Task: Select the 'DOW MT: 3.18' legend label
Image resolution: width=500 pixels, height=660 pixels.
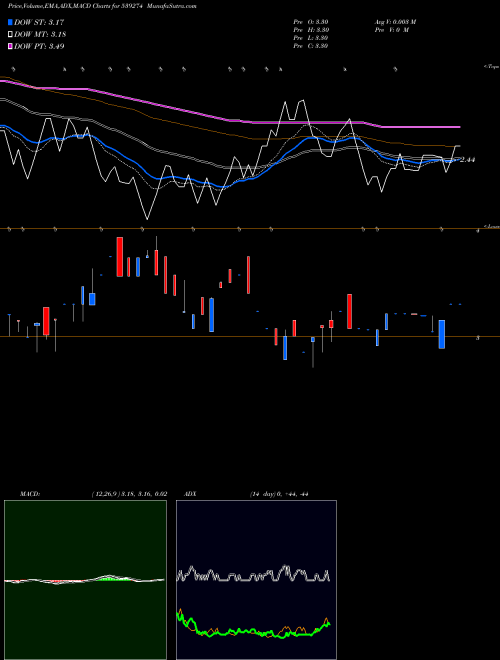Action: coord(40,35)
